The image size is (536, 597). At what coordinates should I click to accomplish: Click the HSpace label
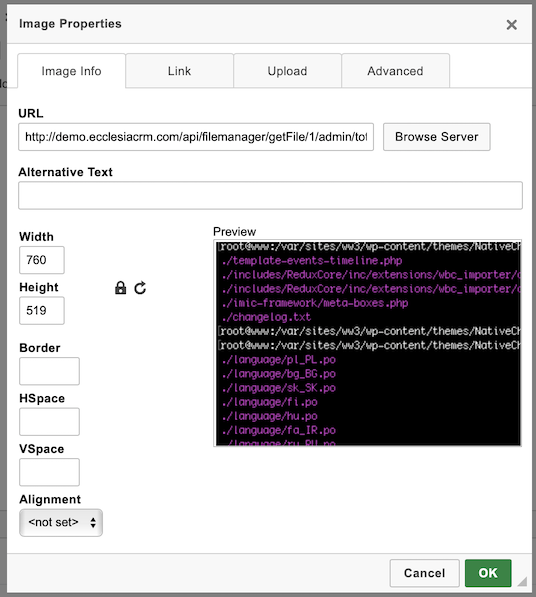tap(42, 398)
